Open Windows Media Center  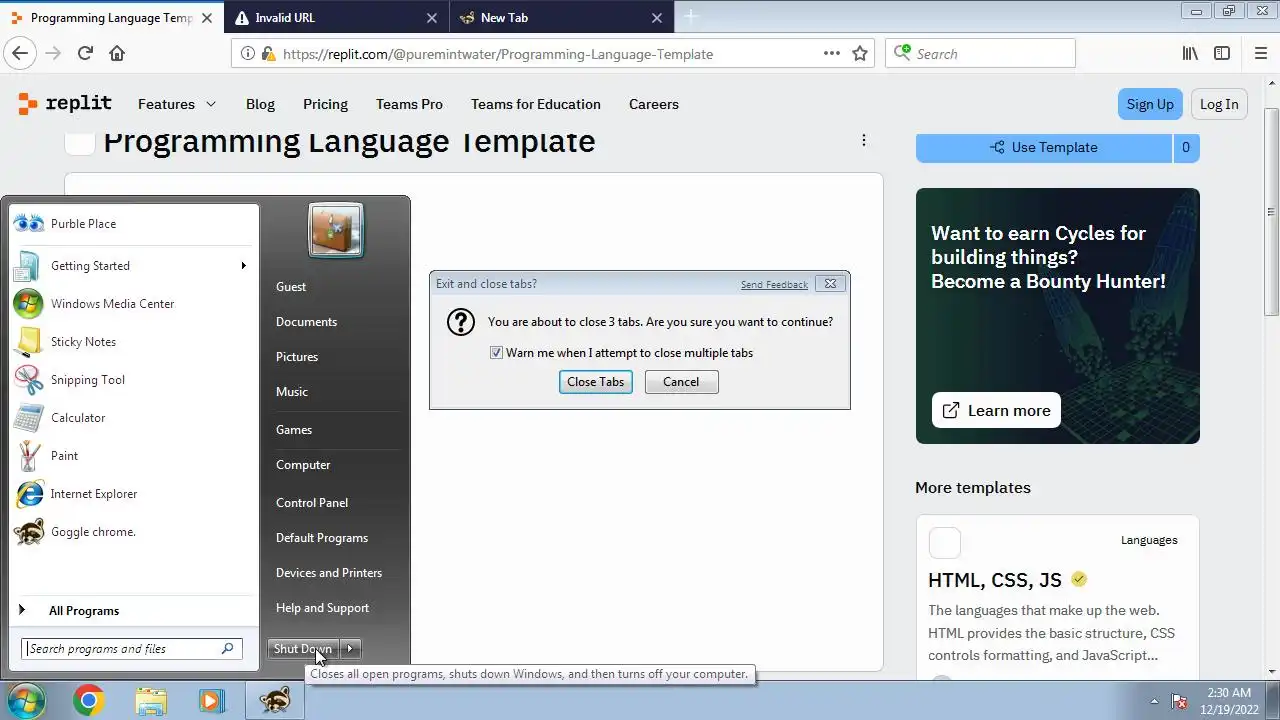pos(134,304)
